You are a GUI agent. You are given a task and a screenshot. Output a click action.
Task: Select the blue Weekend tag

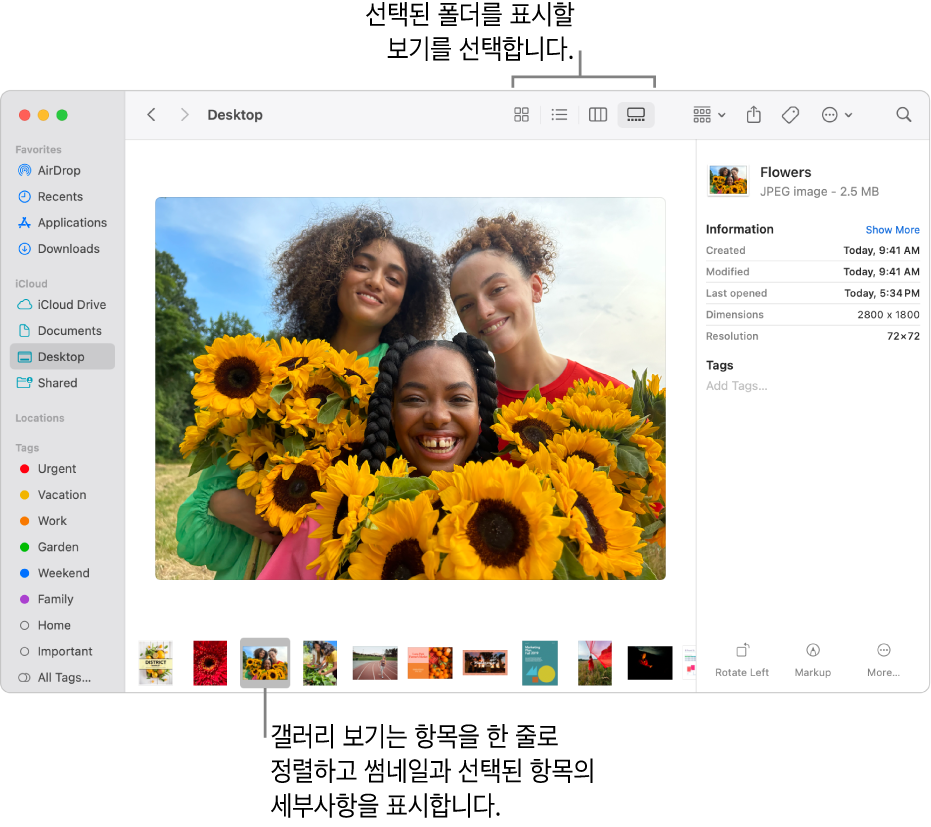(62, 573)
